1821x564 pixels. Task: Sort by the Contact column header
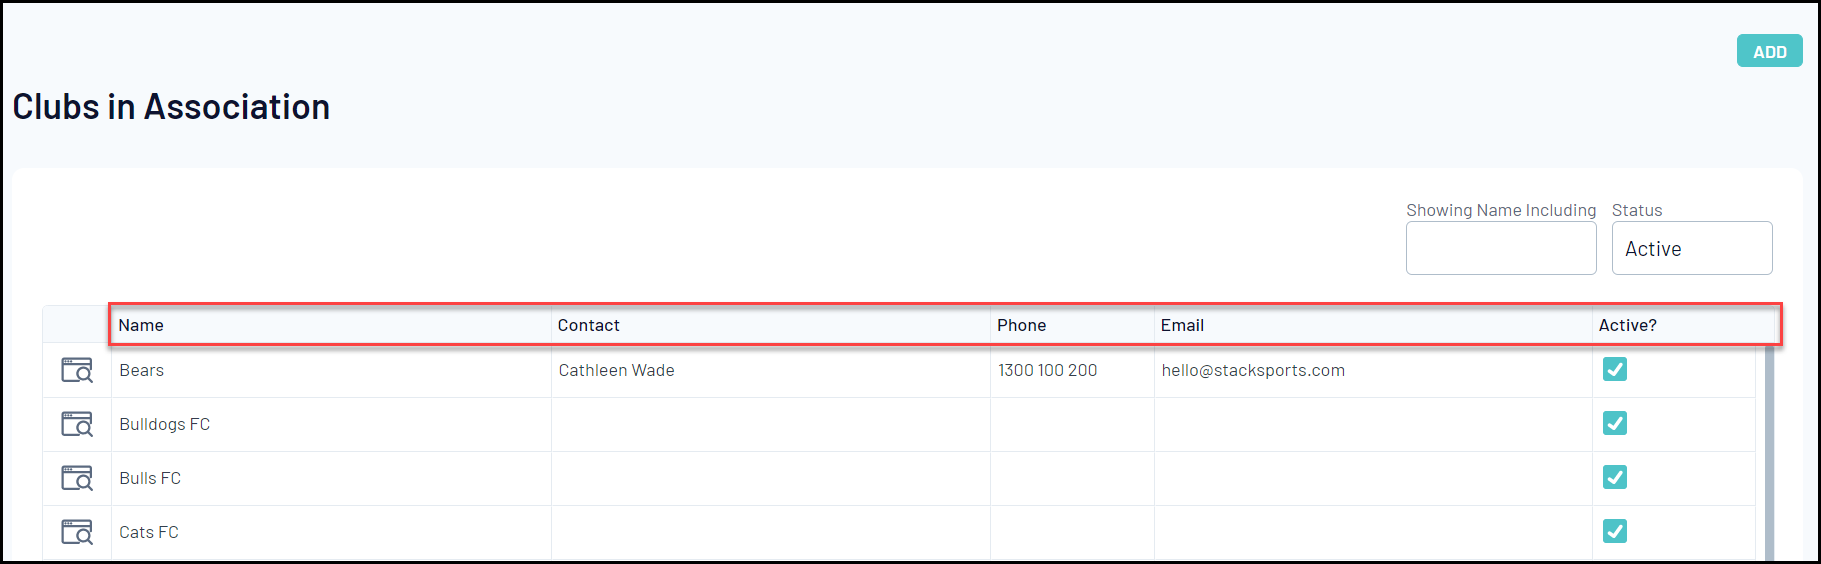point(589,325)
